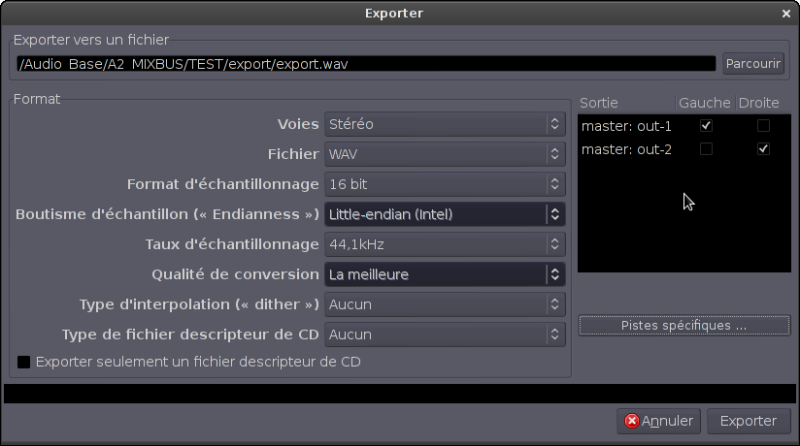This screenshot has width=800, height=446.
Task: Open Taux d'échantillonnage dropdown showing 44,1kHz
Action: point(445,244)
